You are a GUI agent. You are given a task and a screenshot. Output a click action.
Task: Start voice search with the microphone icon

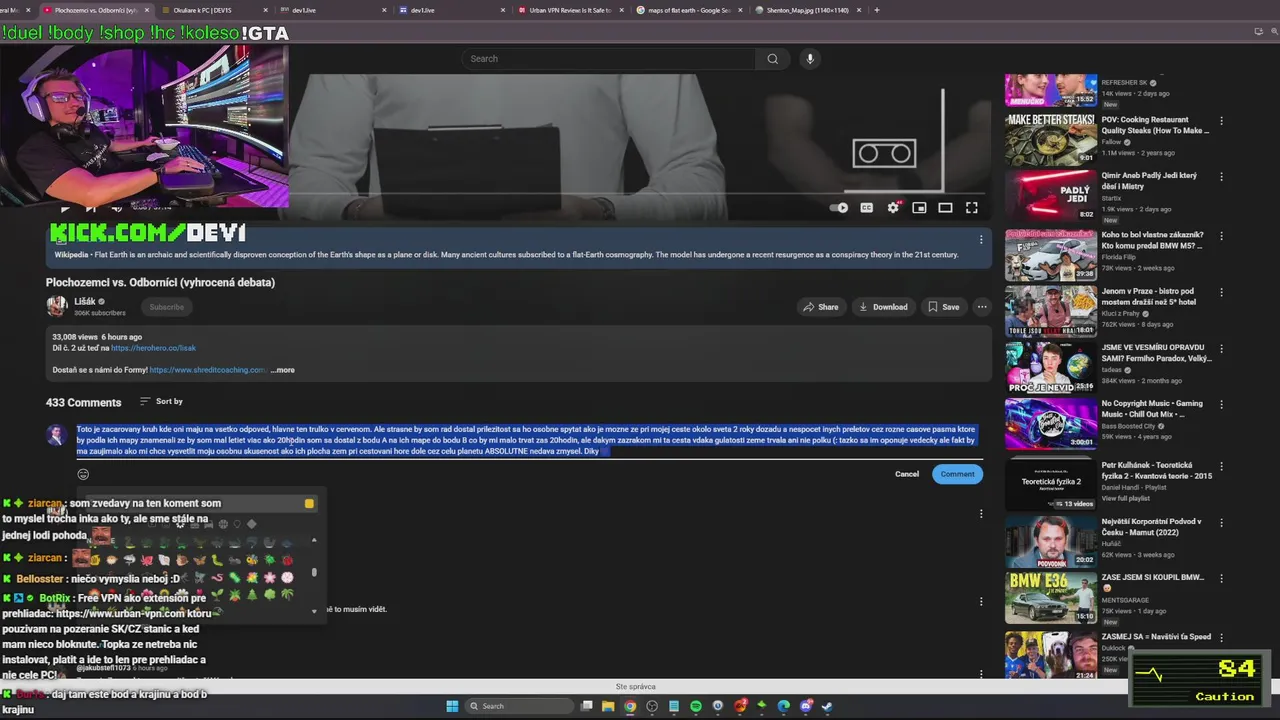(810, 59)
